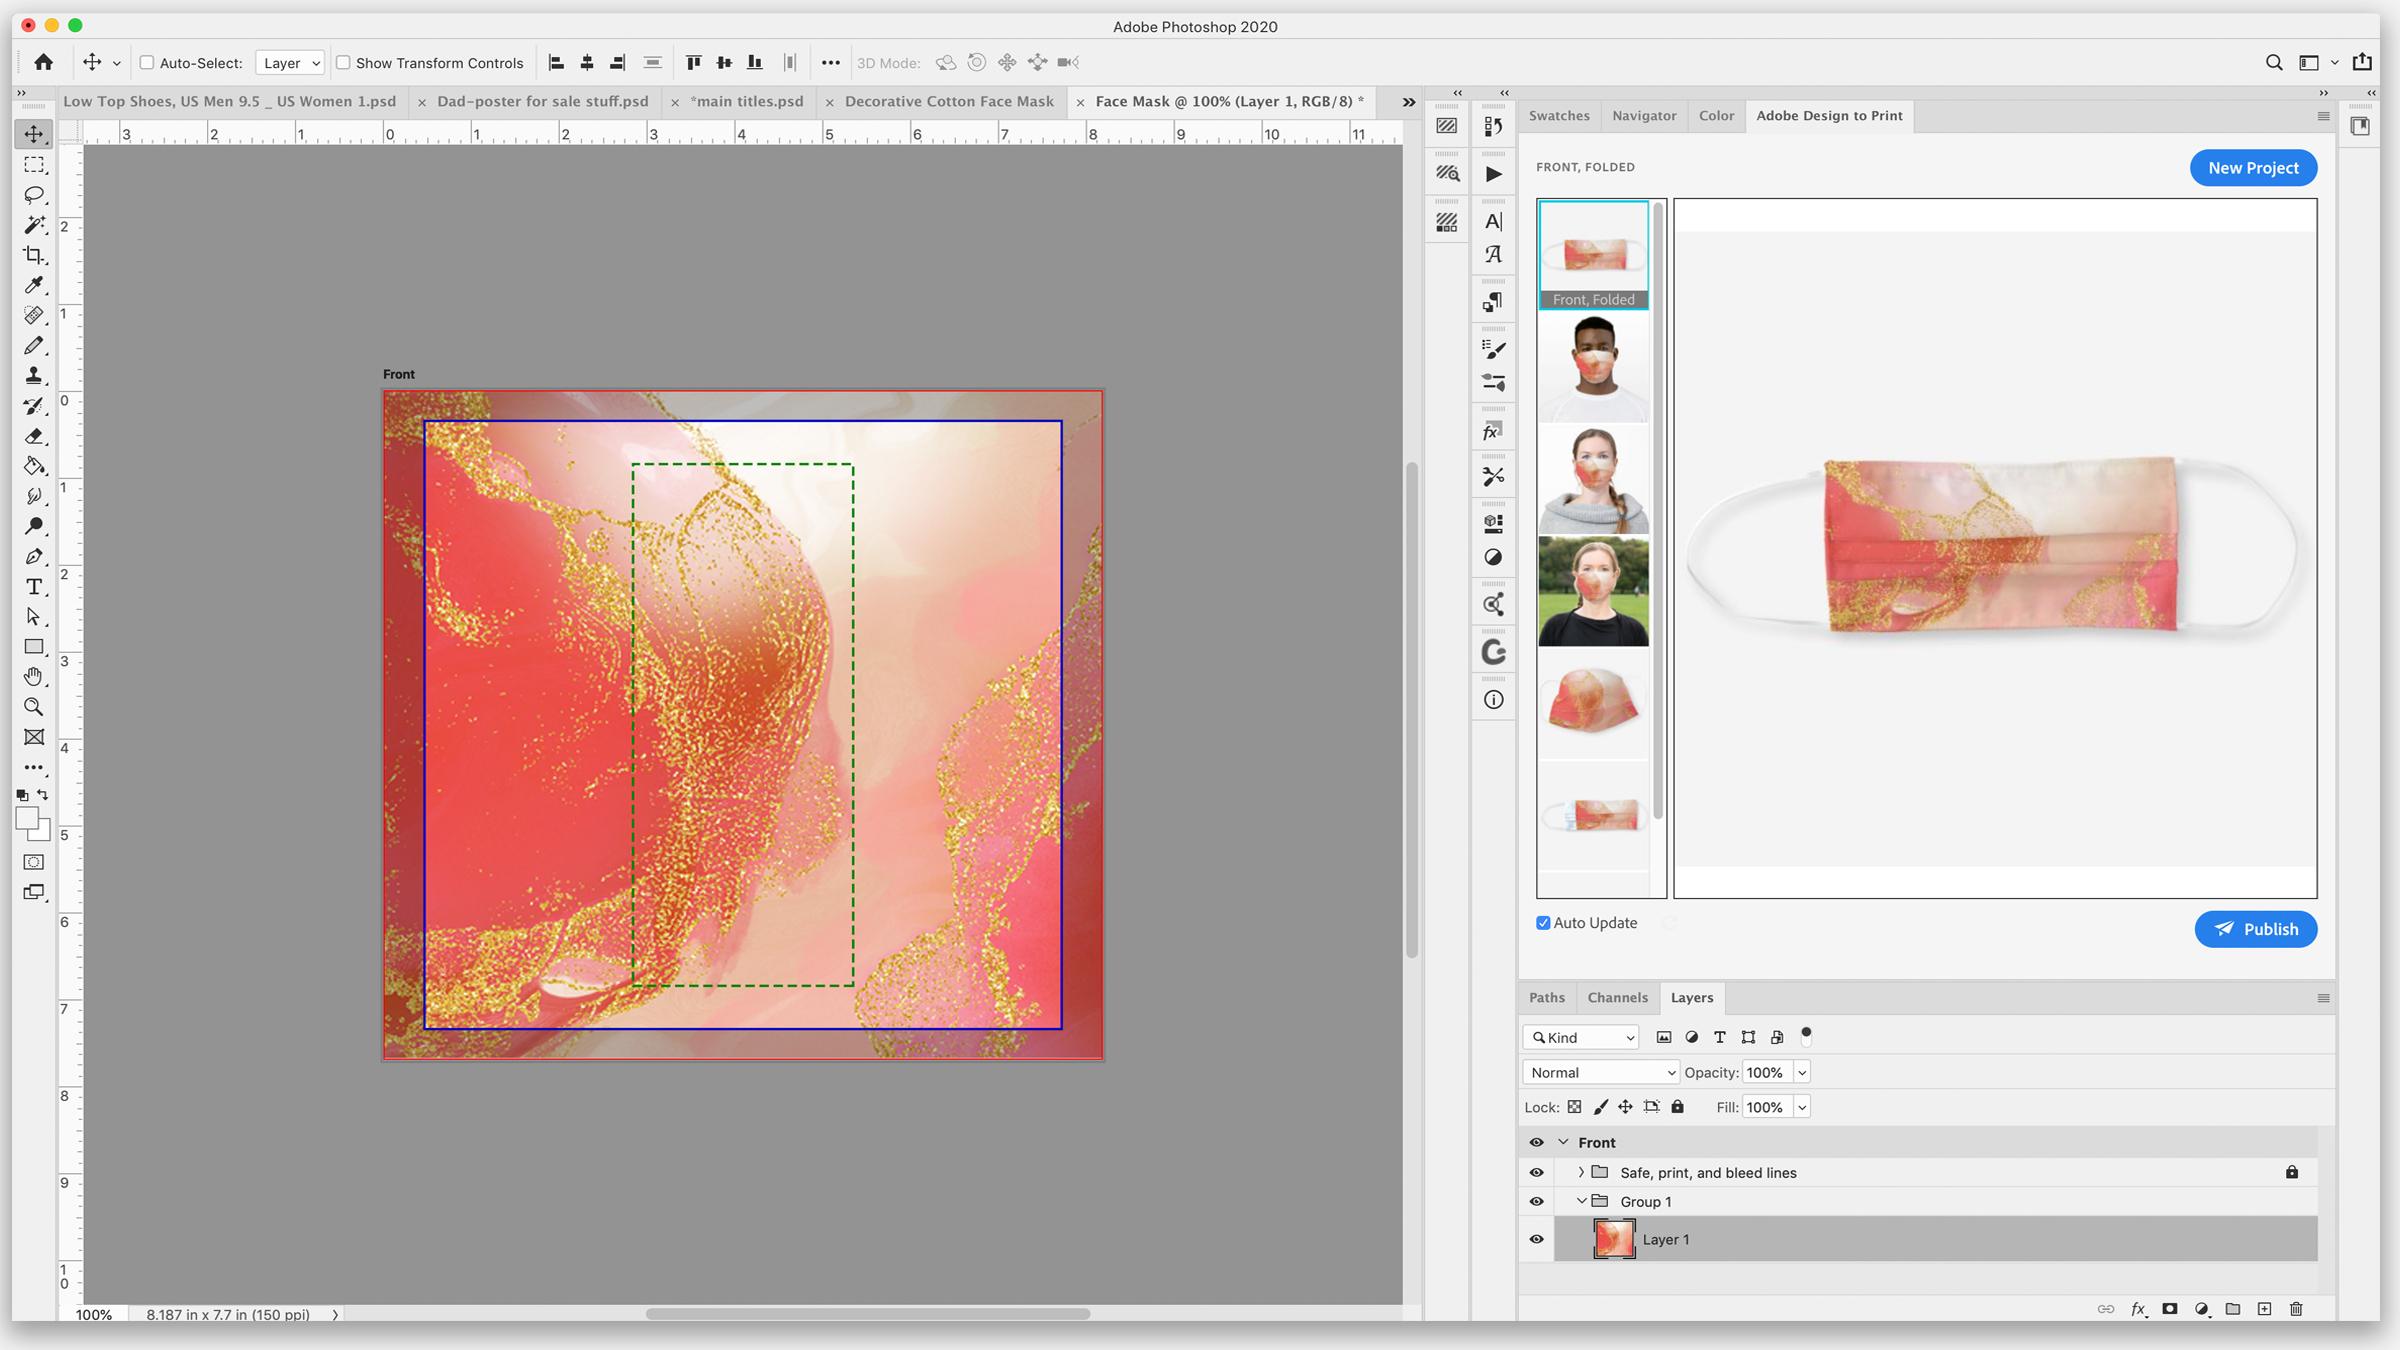Viewport: 2400px width, 1350px height.
Task: Open the layer filter Kind dropdown
Action: point(1581,1037)
